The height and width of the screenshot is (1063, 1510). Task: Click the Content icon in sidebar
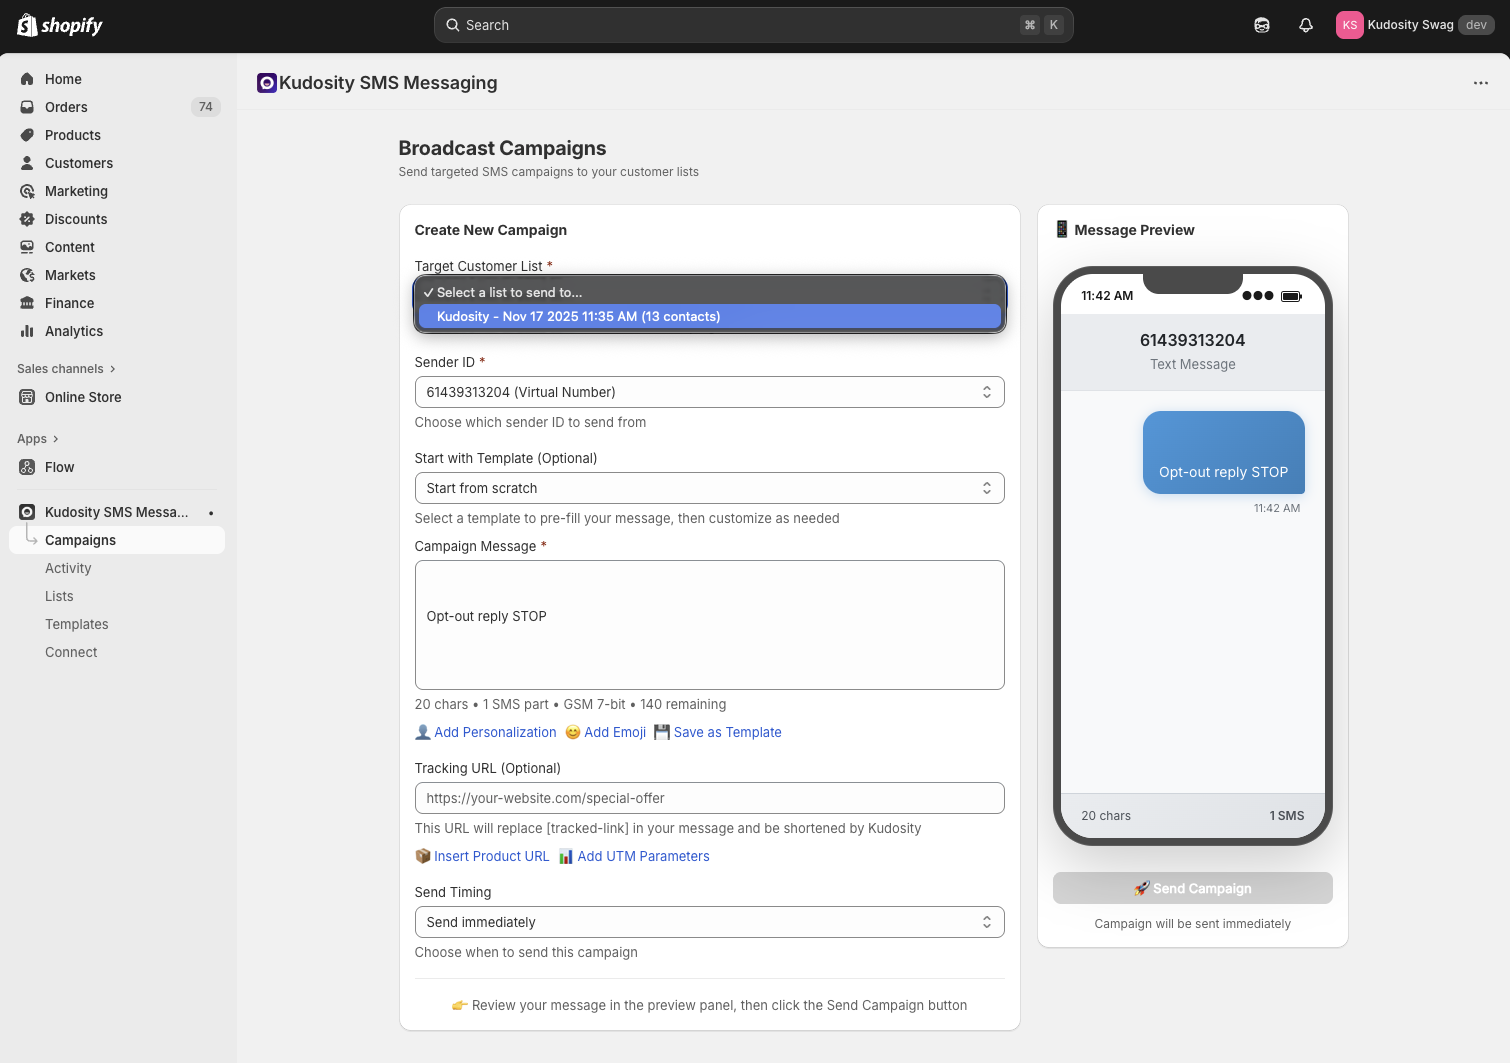[27, 247]
